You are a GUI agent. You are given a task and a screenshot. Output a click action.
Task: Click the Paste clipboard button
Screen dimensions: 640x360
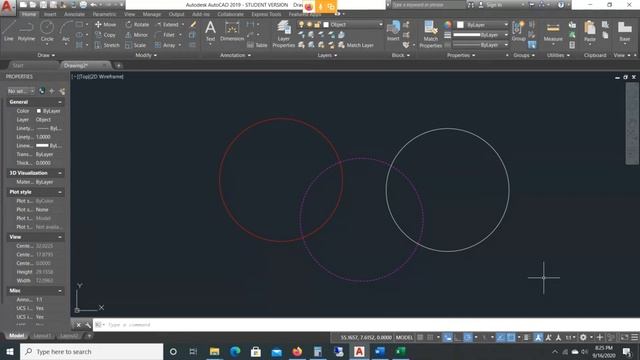[590, 31]
